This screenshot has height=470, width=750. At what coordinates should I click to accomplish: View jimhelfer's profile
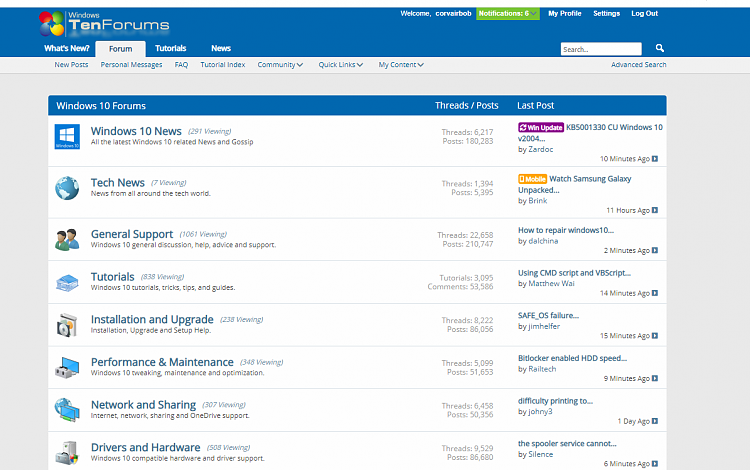click(x=544, y=327)
